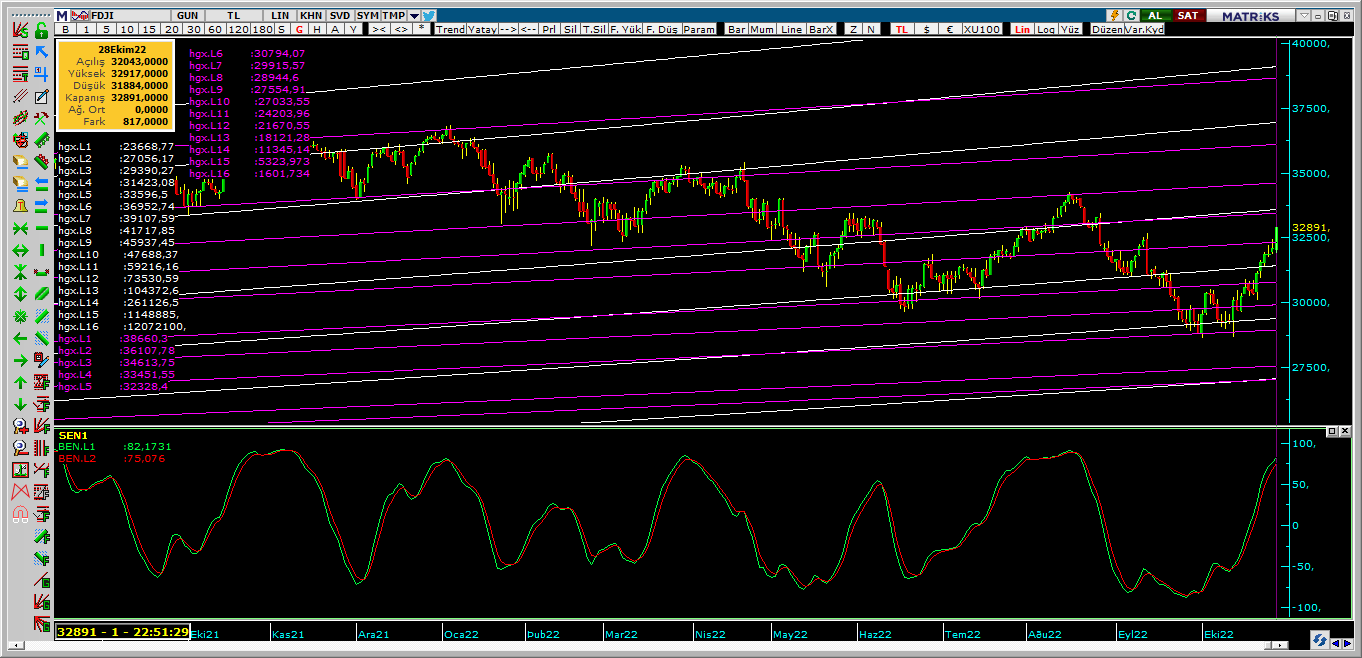
Task: Click the pencil edit icon in left toolbar
Action: 41,97
